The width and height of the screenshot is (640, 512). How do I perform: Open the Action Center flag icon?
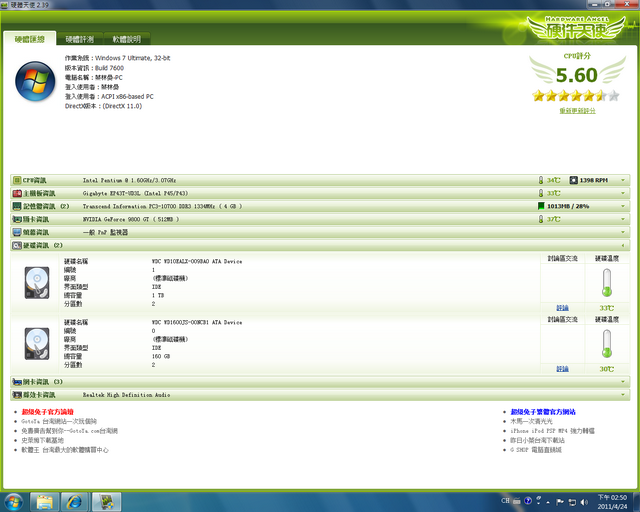560,502
